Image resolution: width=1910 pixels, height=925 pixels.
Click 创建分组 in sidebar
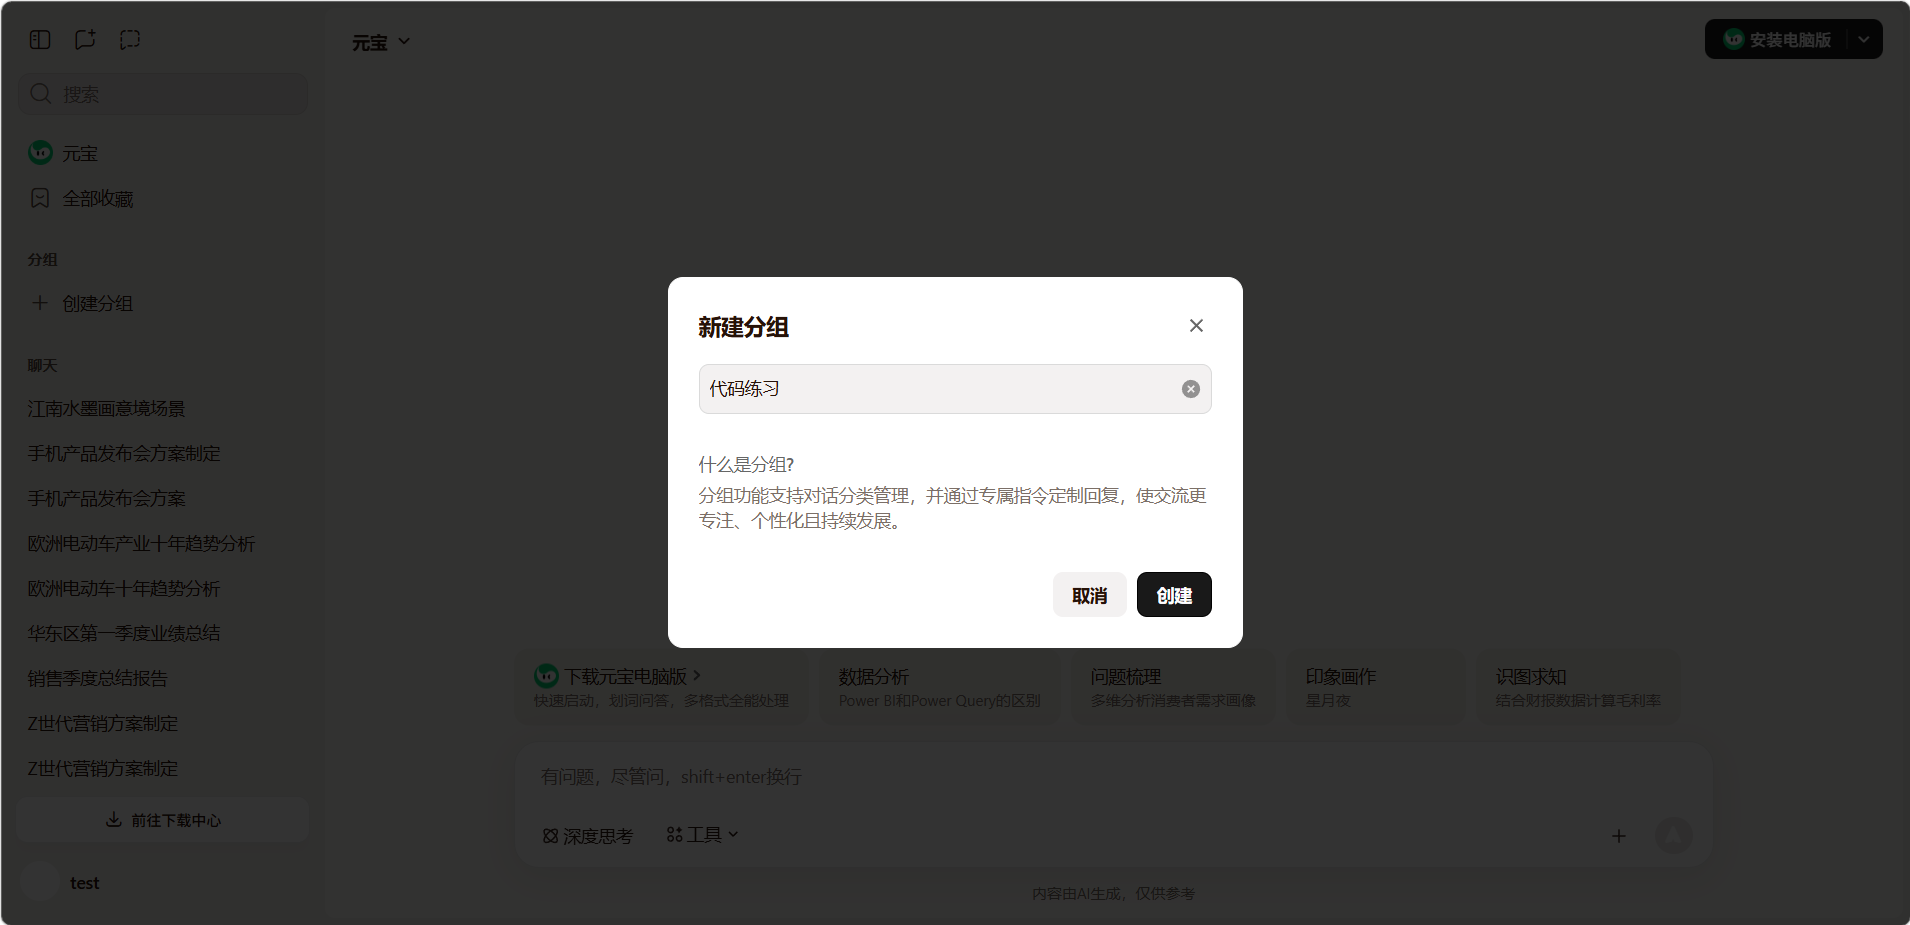pos(97,303)
